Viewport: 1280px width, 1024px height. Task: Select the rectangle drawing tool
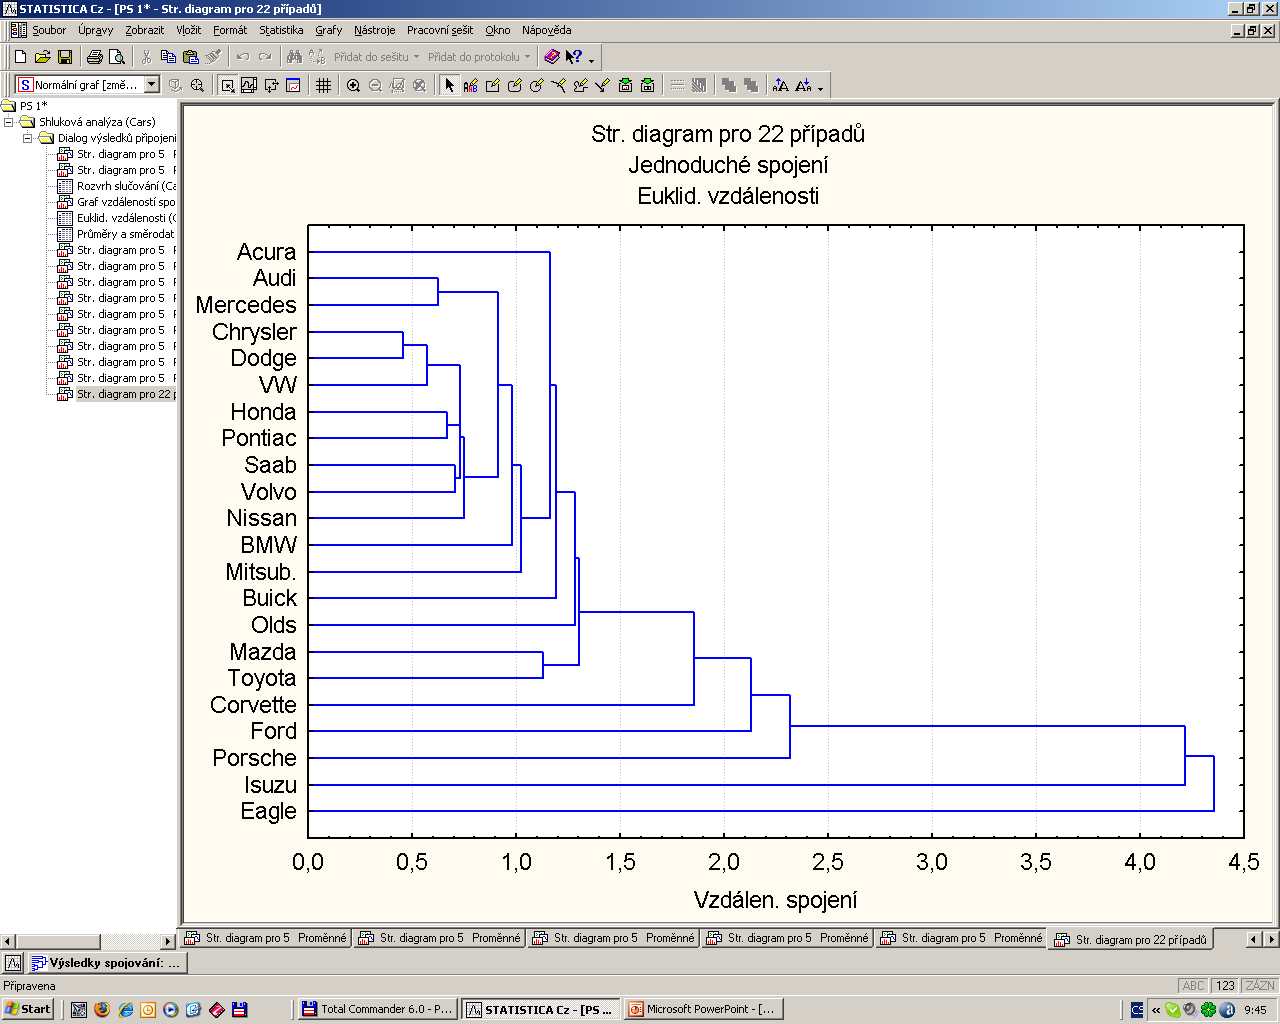[493, 85]
